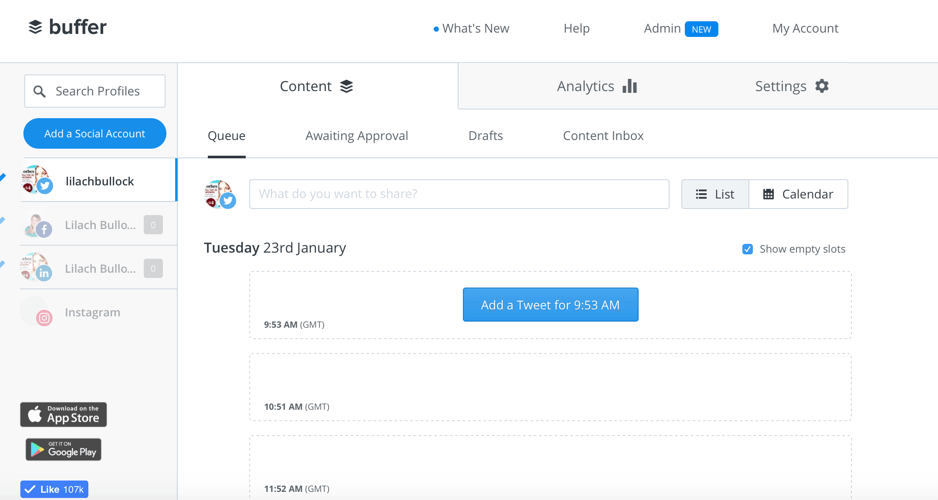
Task: Click the composer Twitter profile avatar
Action: [220, 194]
